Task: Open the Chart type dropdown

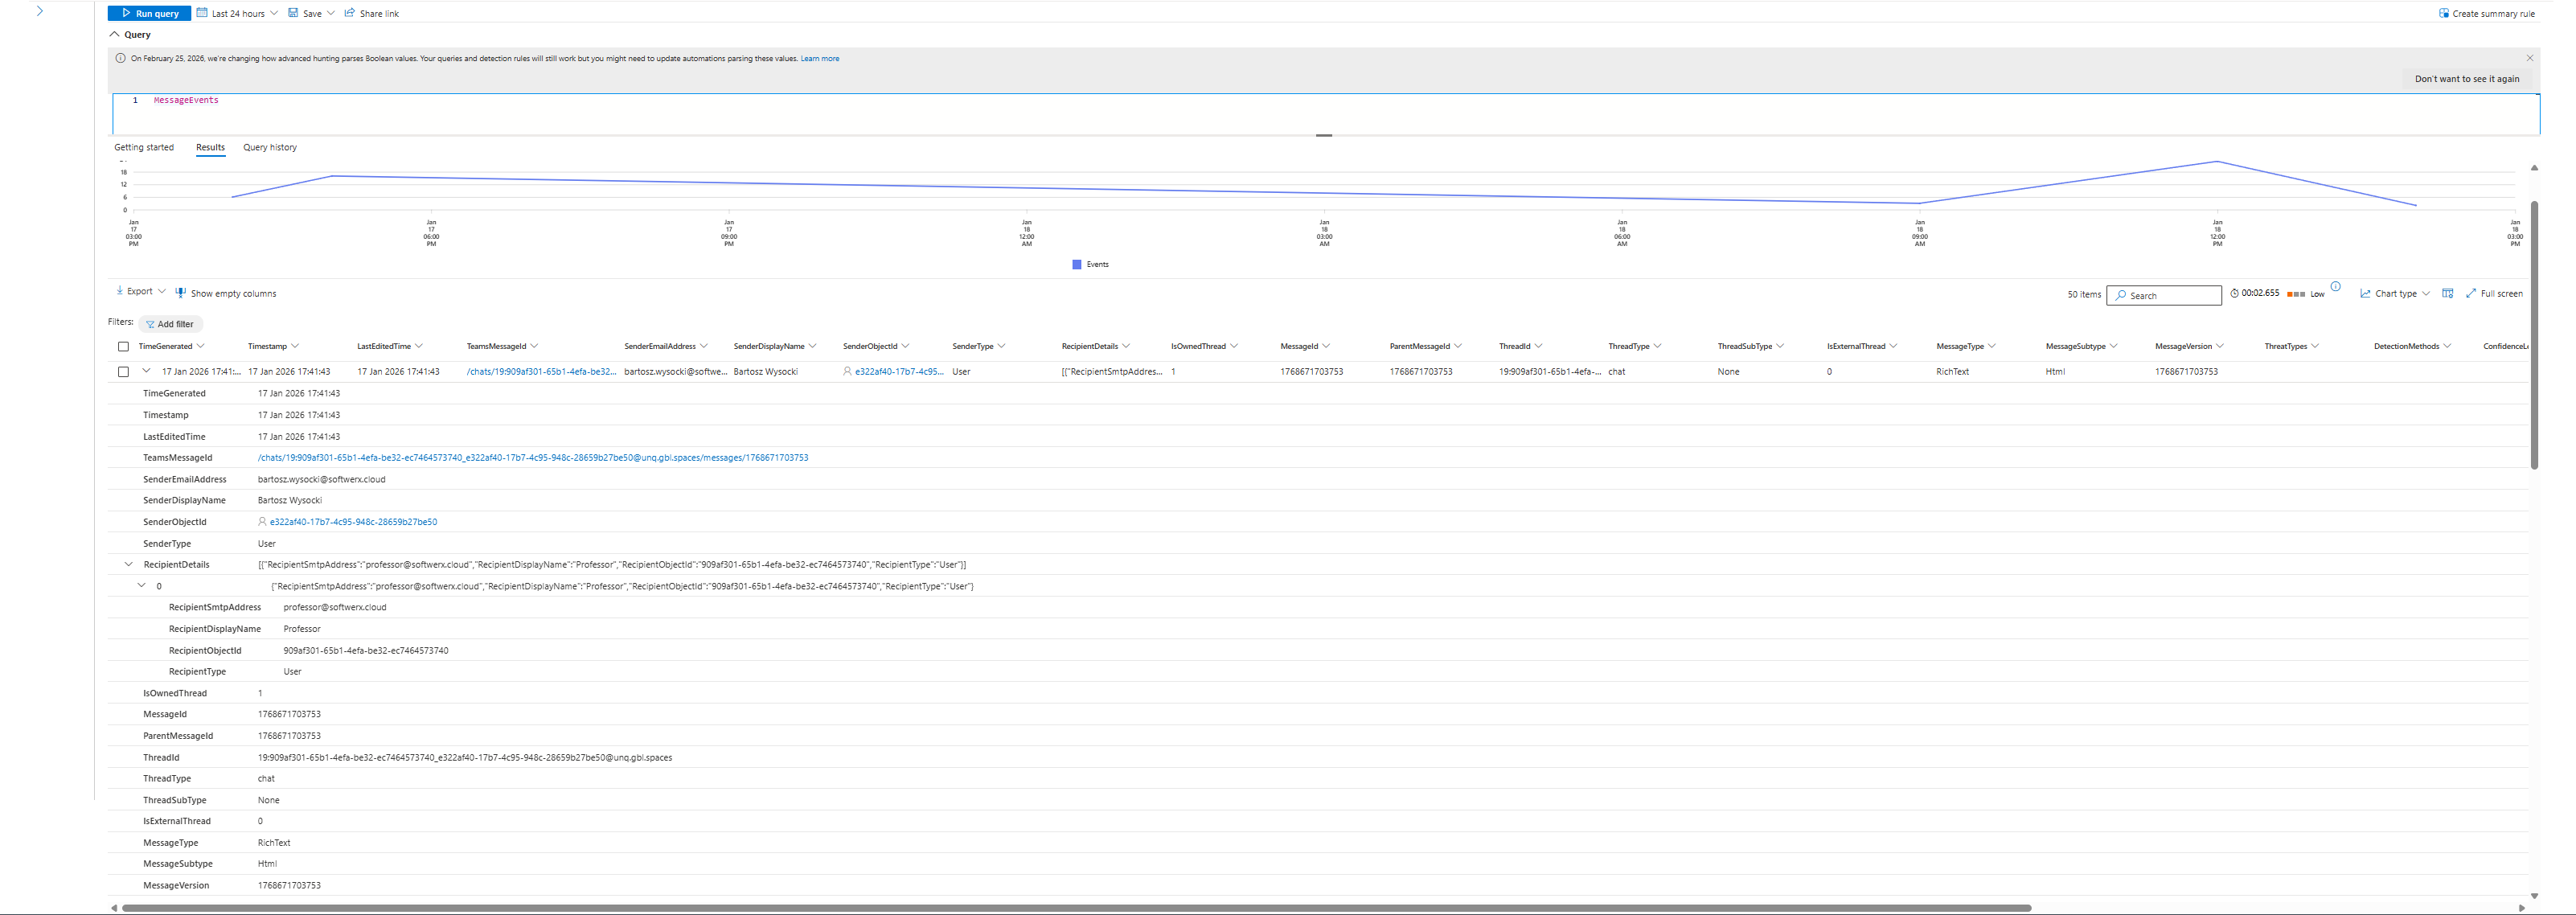Action: [x=2395, y=294]
